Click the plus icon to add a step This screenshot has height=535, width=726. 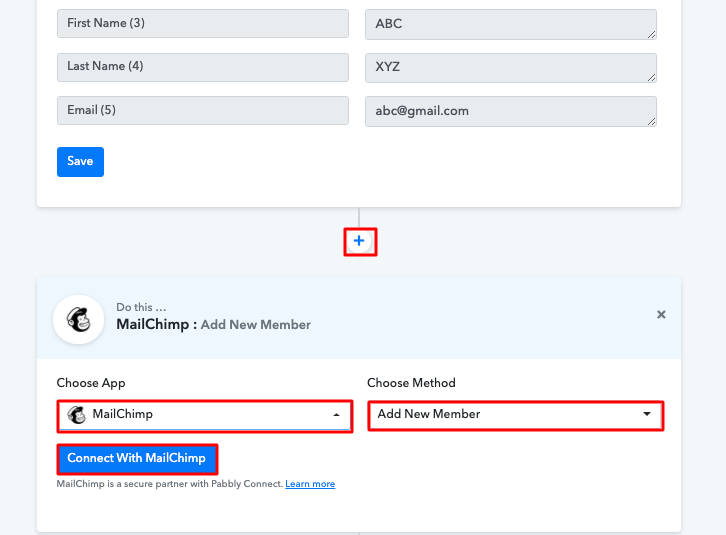click(x=359, y=241)
